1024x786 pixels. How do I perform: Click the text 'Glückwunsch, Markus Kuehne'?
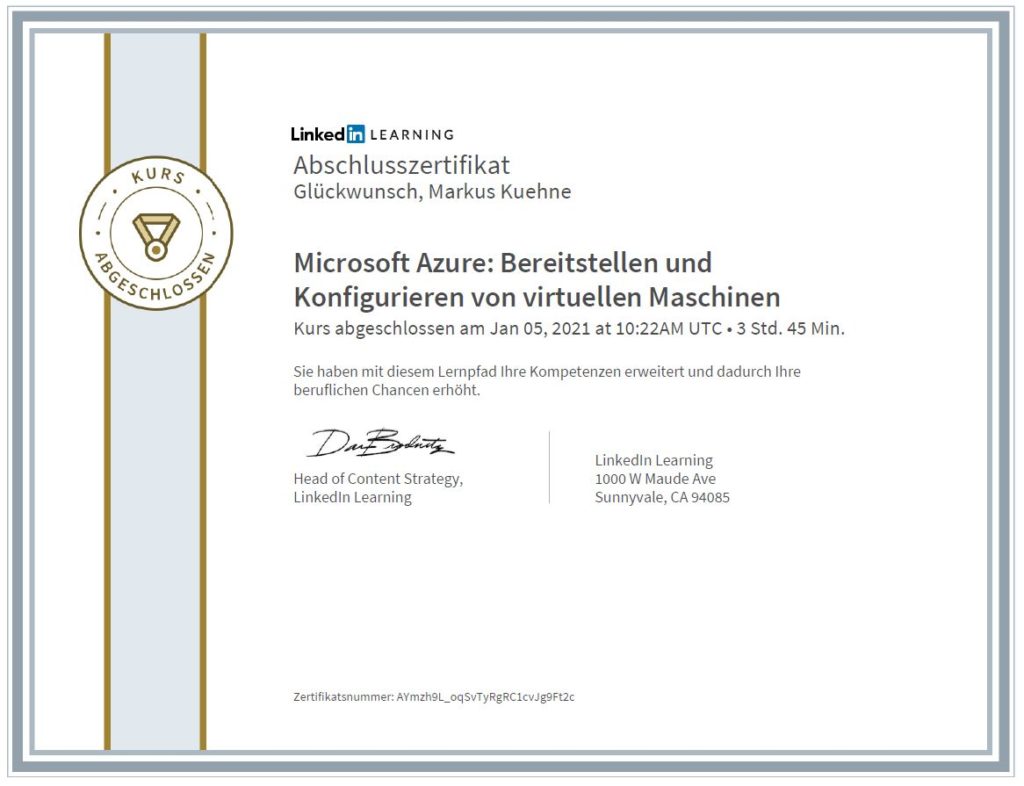[x=432, y=192]
